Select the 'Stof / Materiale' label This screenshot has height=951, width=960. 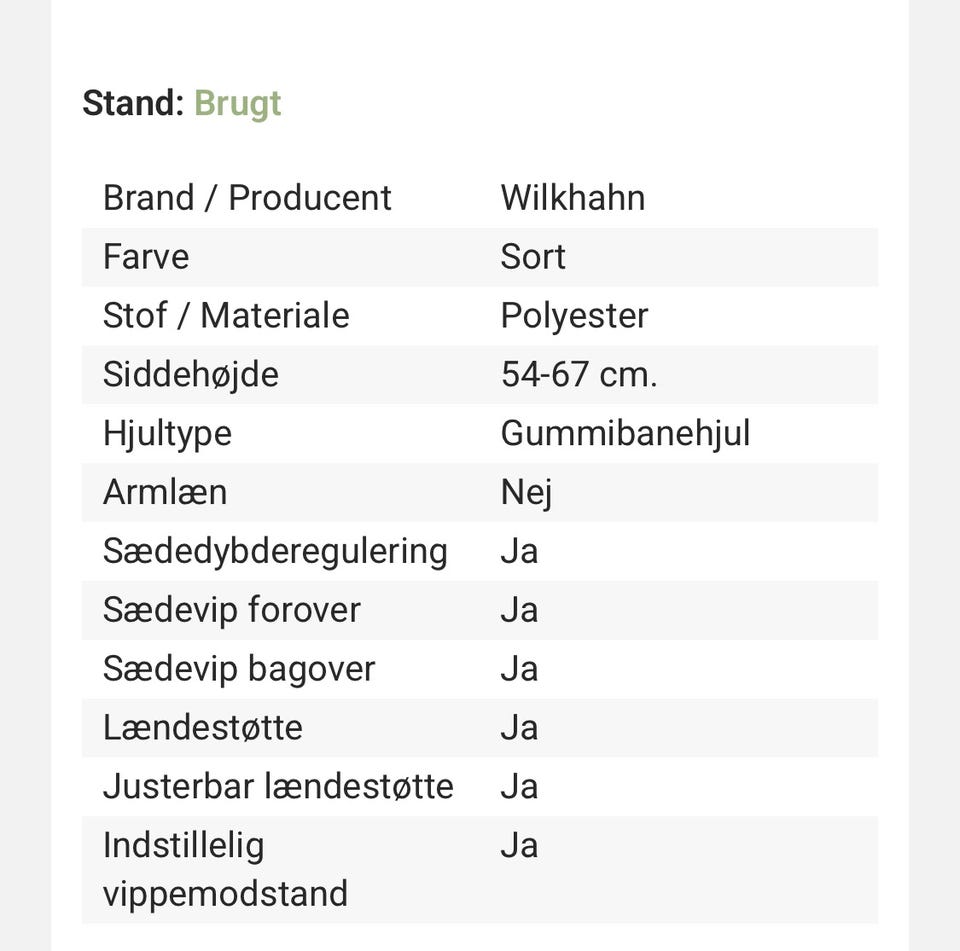coord(226,315)
